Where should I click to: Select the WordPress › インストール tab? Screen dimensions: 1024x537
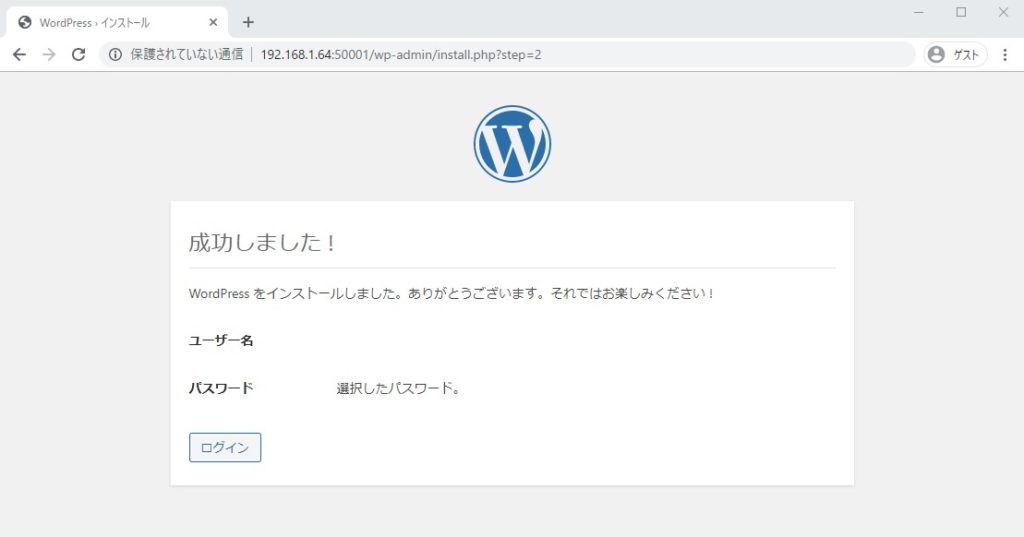point(118,23)
